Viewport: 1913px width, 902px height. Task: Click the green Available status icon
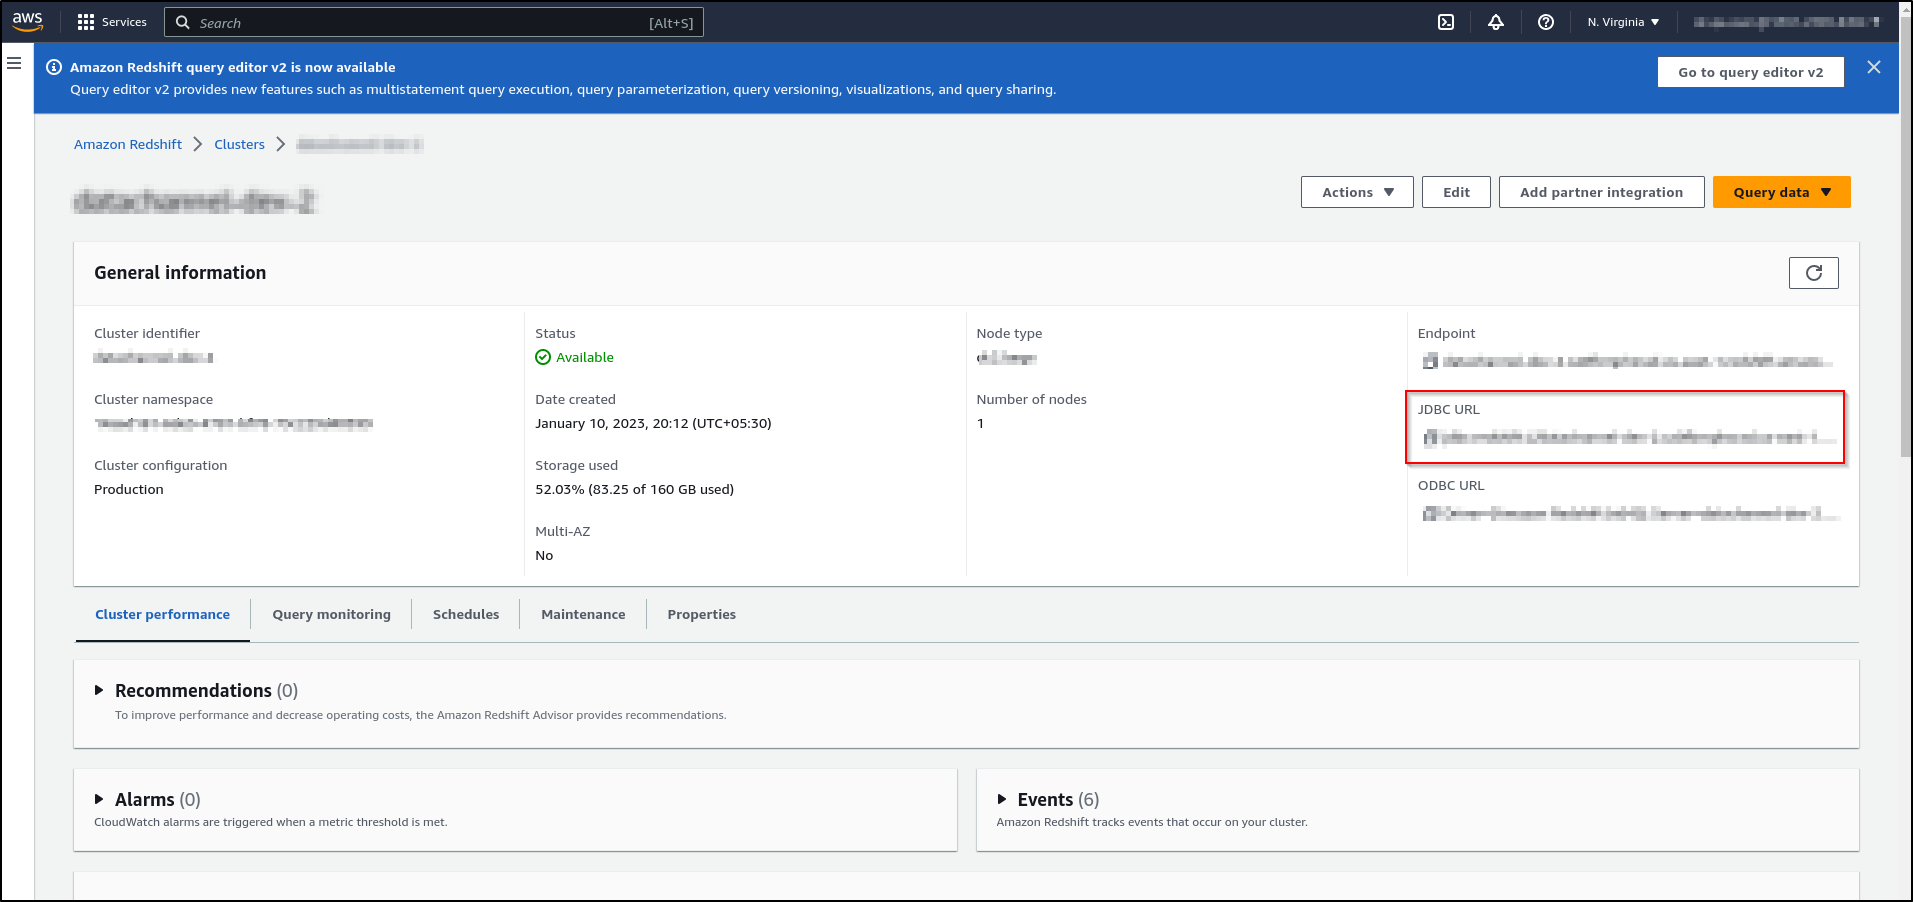click(x=543, y=357)
